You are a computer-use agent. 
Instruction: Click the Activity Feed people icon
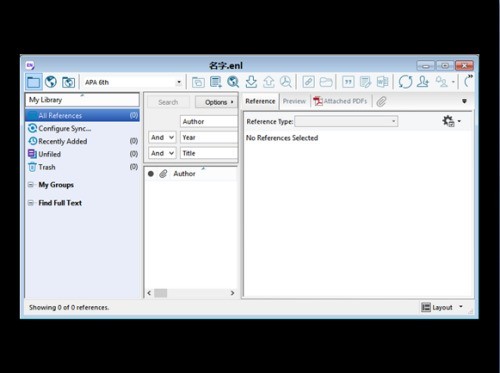coord(442,82)
